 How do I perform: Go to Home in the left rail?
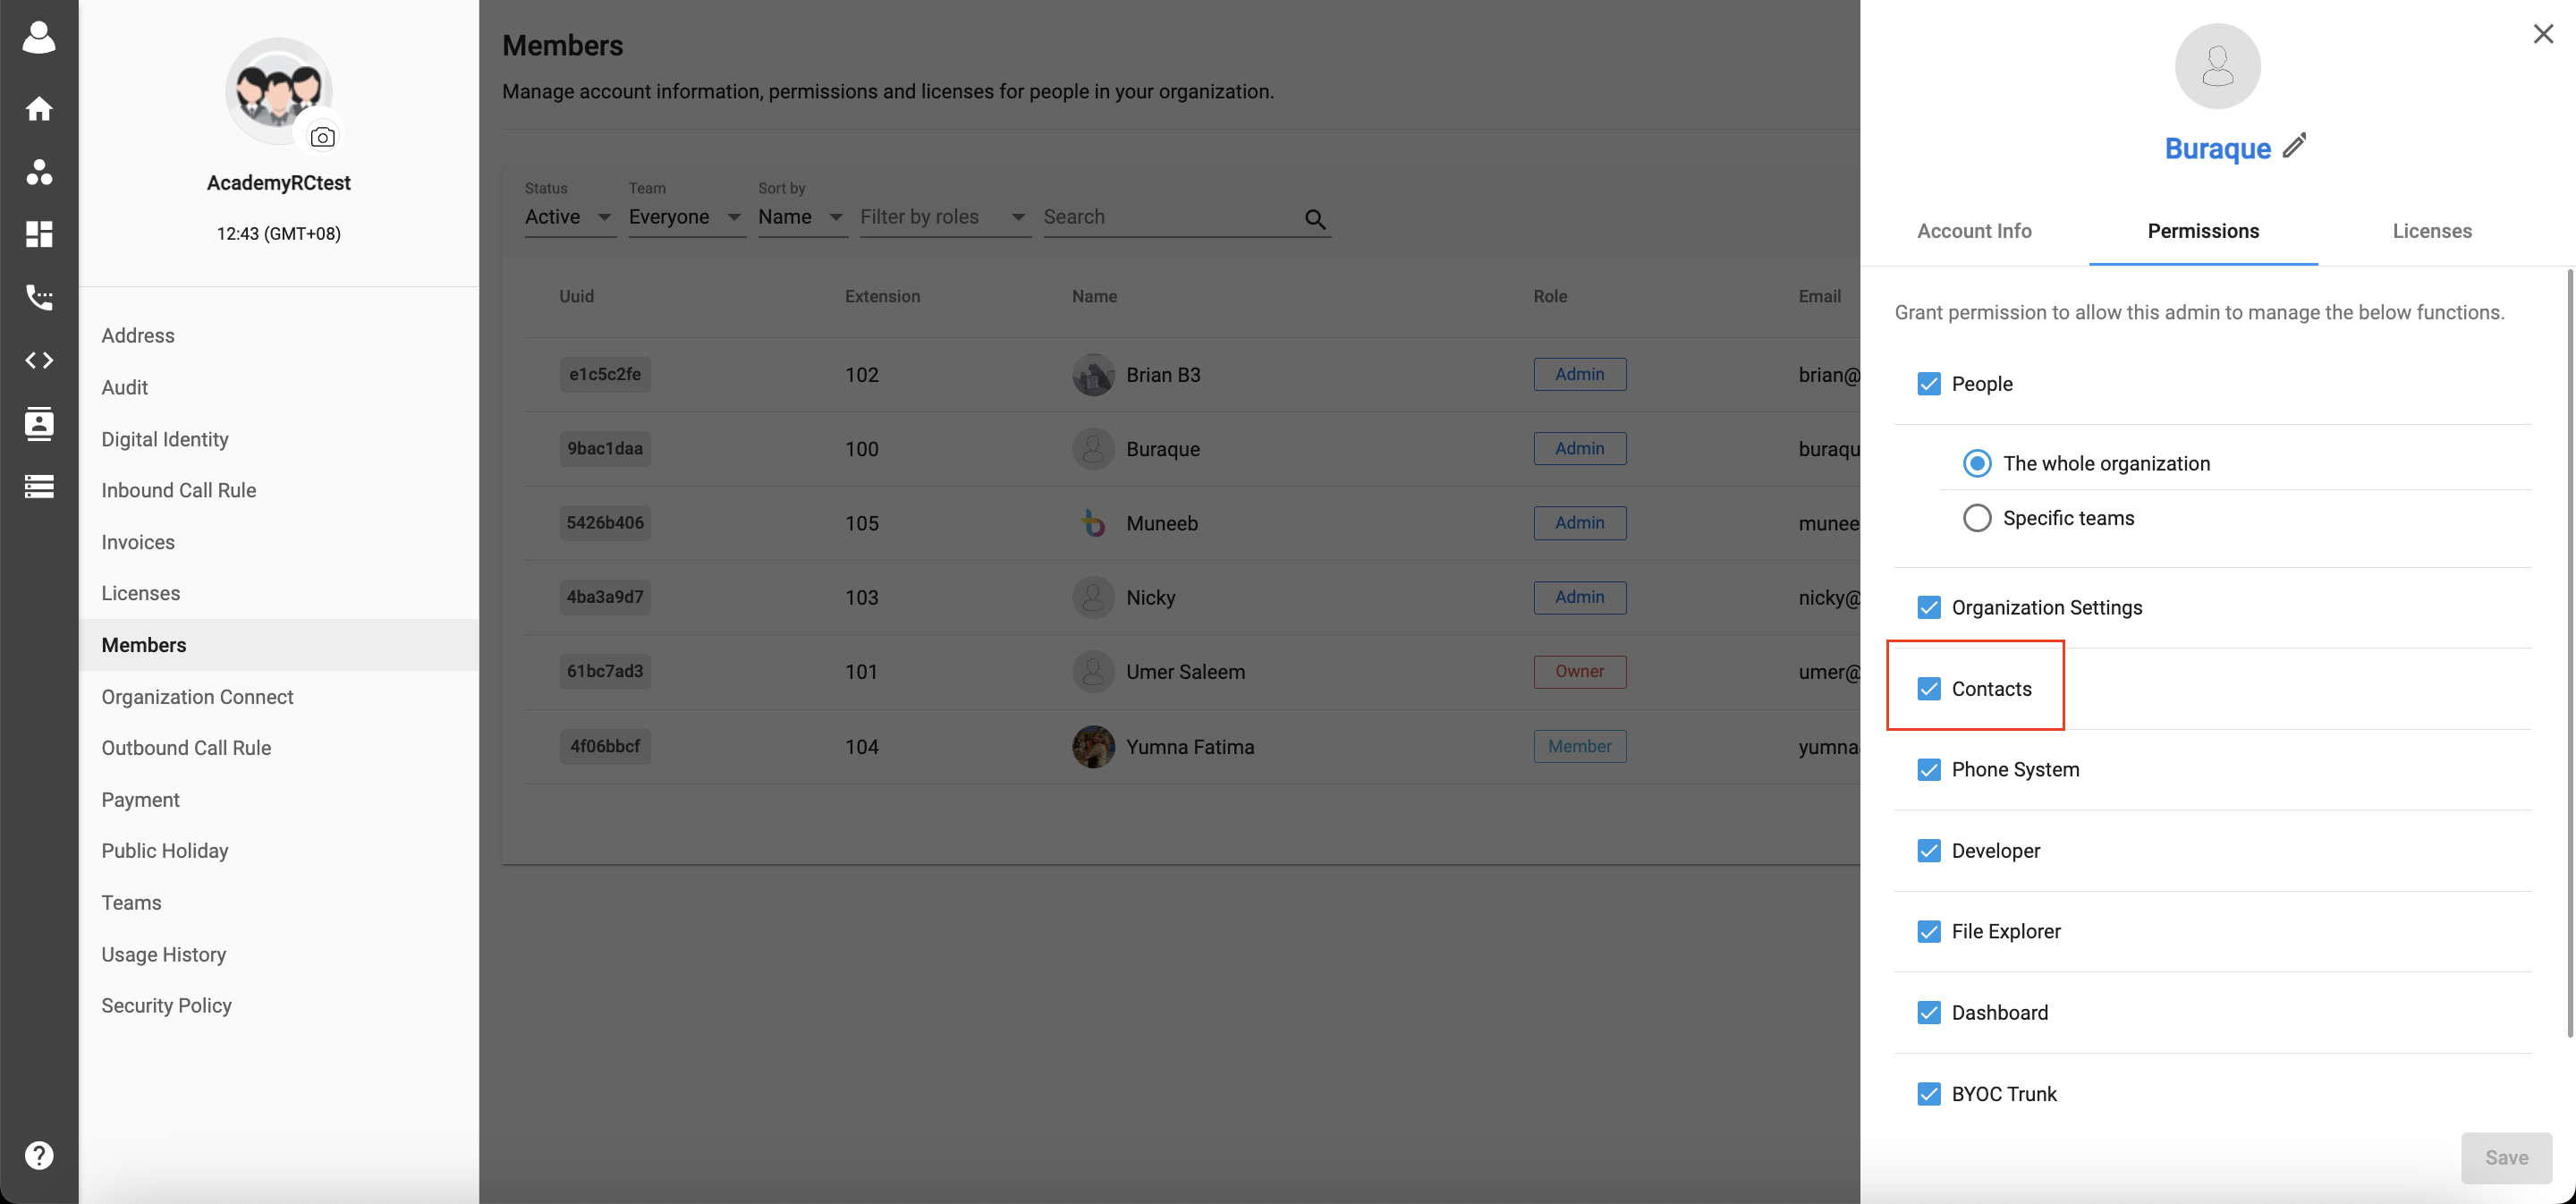(39, 108)
